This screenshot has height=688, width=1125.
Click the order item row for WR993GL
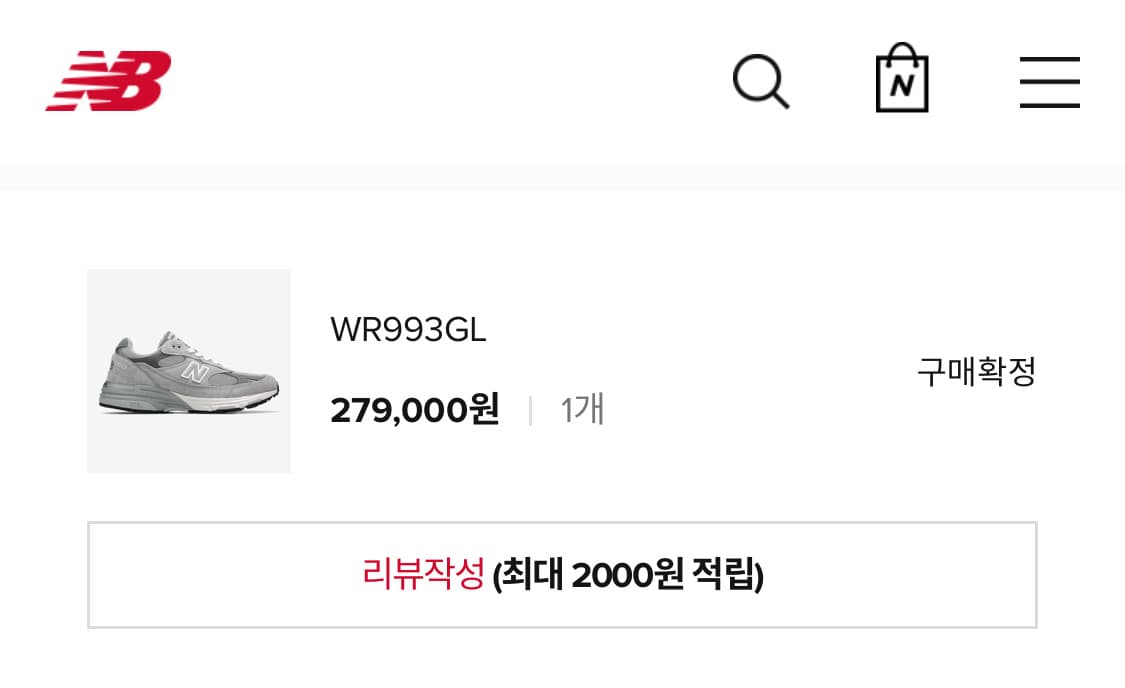tap(560, 371)
